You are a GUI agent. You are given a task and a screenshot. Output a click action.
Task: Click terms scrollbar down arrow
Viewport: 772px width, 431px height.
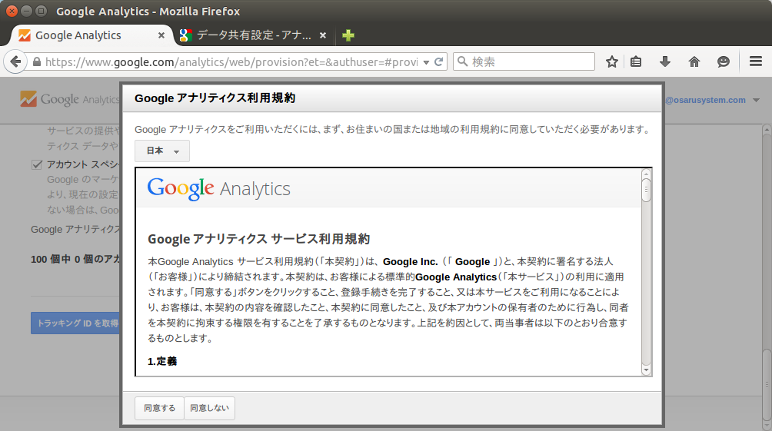pos(646,370)
